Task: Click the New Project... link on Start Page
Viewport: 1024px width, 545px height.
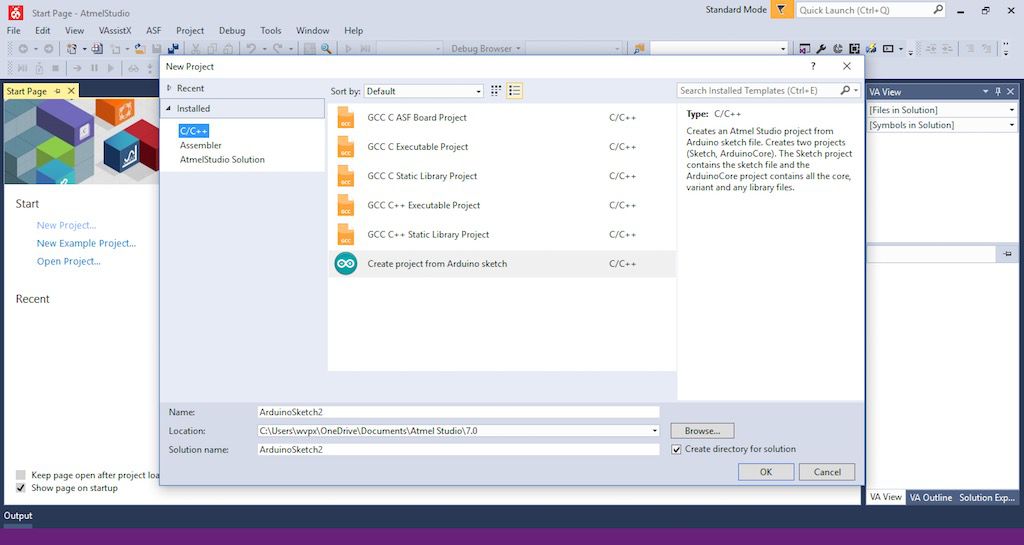Action: (66, 225)
